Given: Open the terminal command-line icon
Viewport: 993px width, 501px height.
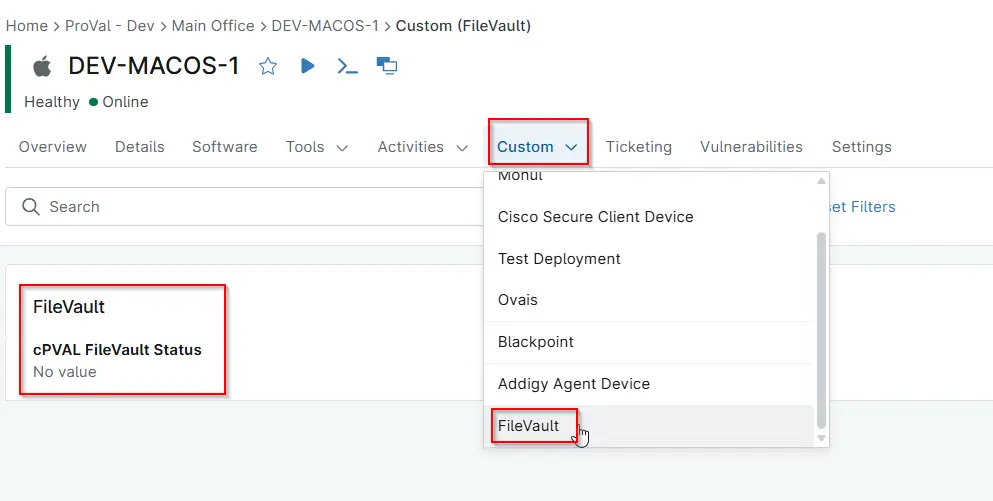Looking at the screenshot, I should click(347, 66).
